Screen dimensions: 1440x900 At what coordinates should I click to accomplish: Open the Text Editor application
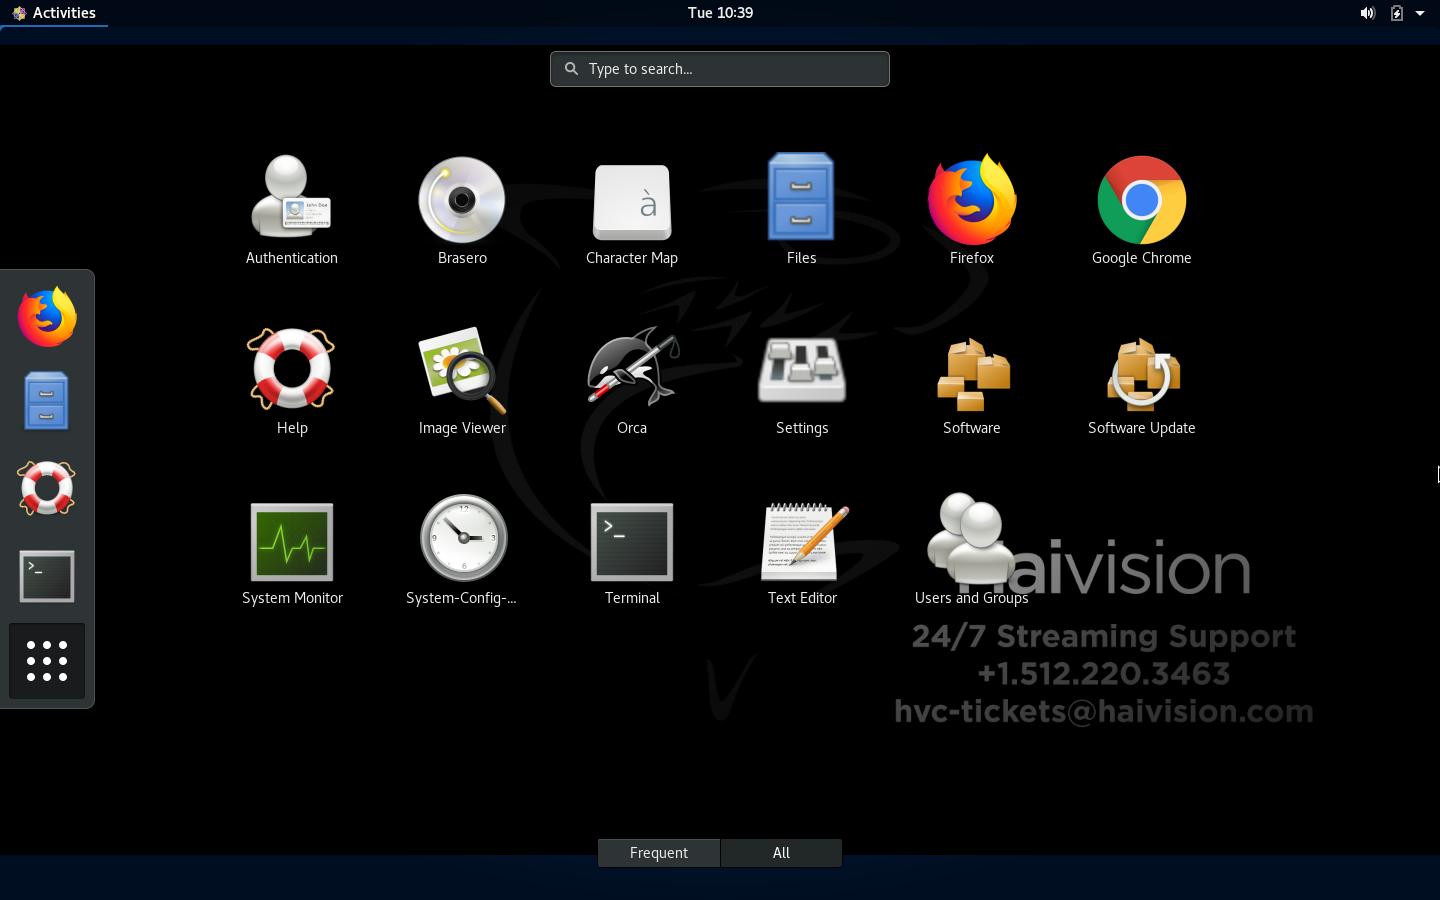pyautogui.click(x=801, y=540)
